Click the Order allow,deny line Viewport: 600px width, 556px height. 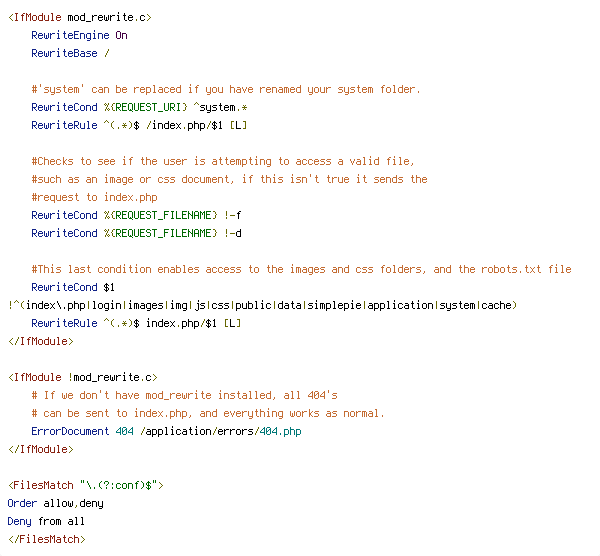click(55, 503)
